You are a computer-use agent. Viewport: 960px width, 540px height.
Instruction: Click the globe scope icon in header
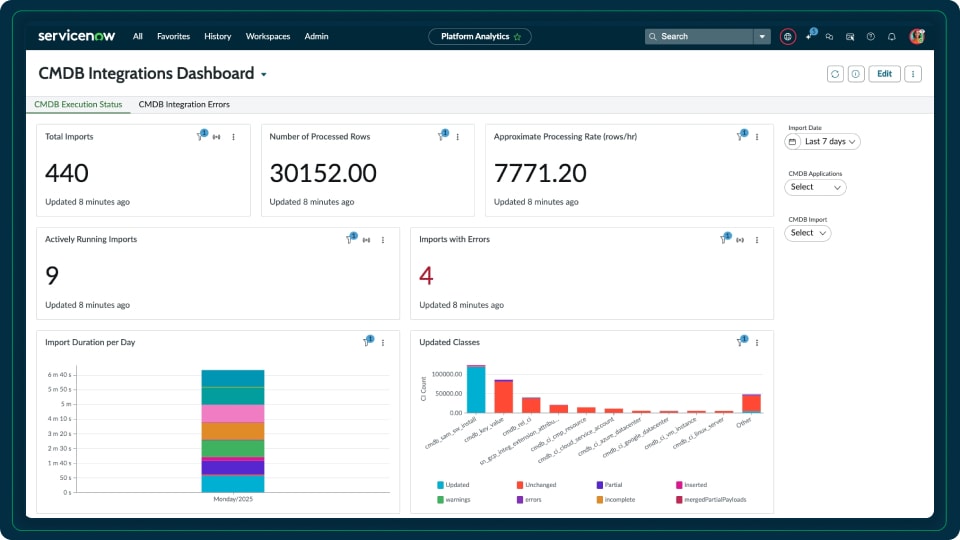pos(788,37)
